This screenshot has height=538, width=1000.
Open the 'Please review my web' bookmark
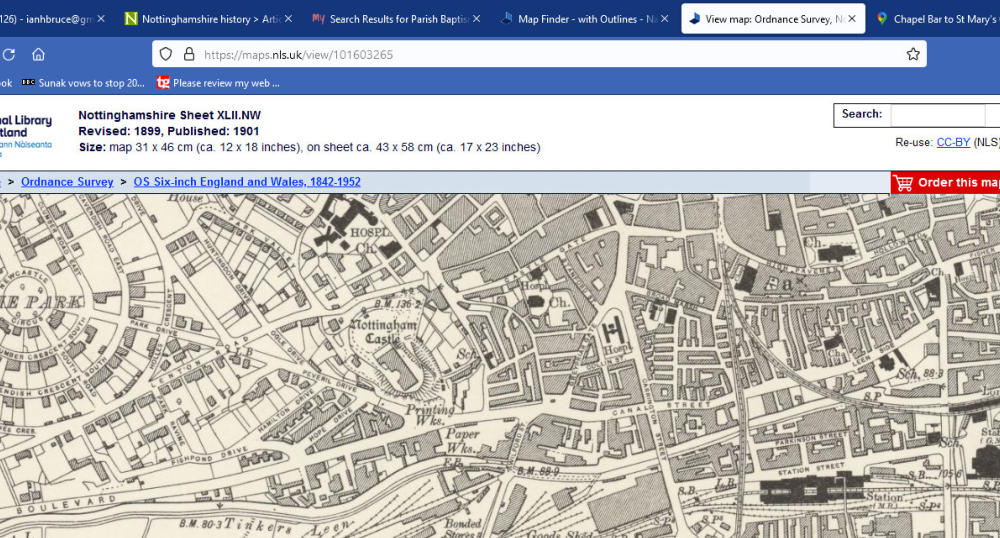pyautogui.click(x=218, y=83)
